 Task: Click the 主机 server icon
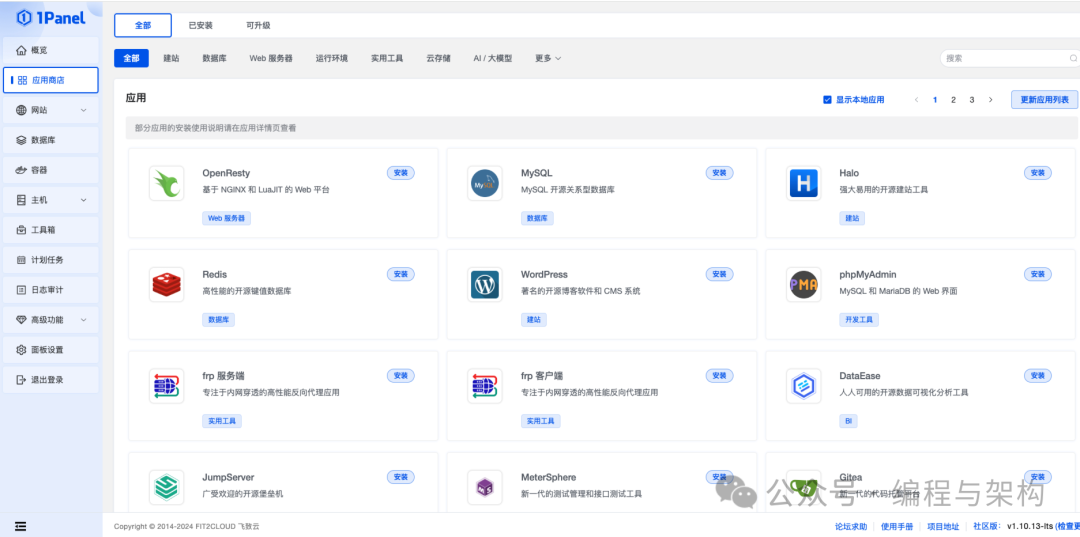(x=21, y=200)
